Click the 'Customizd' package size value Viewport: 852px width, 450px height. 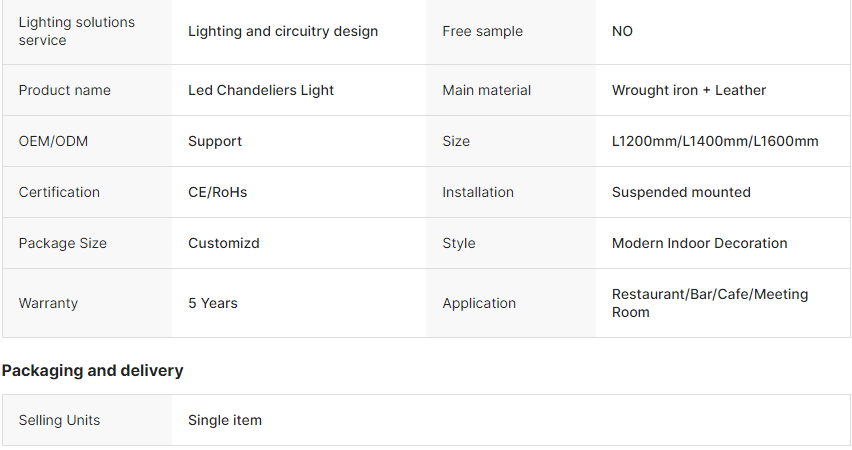point(223,243)
